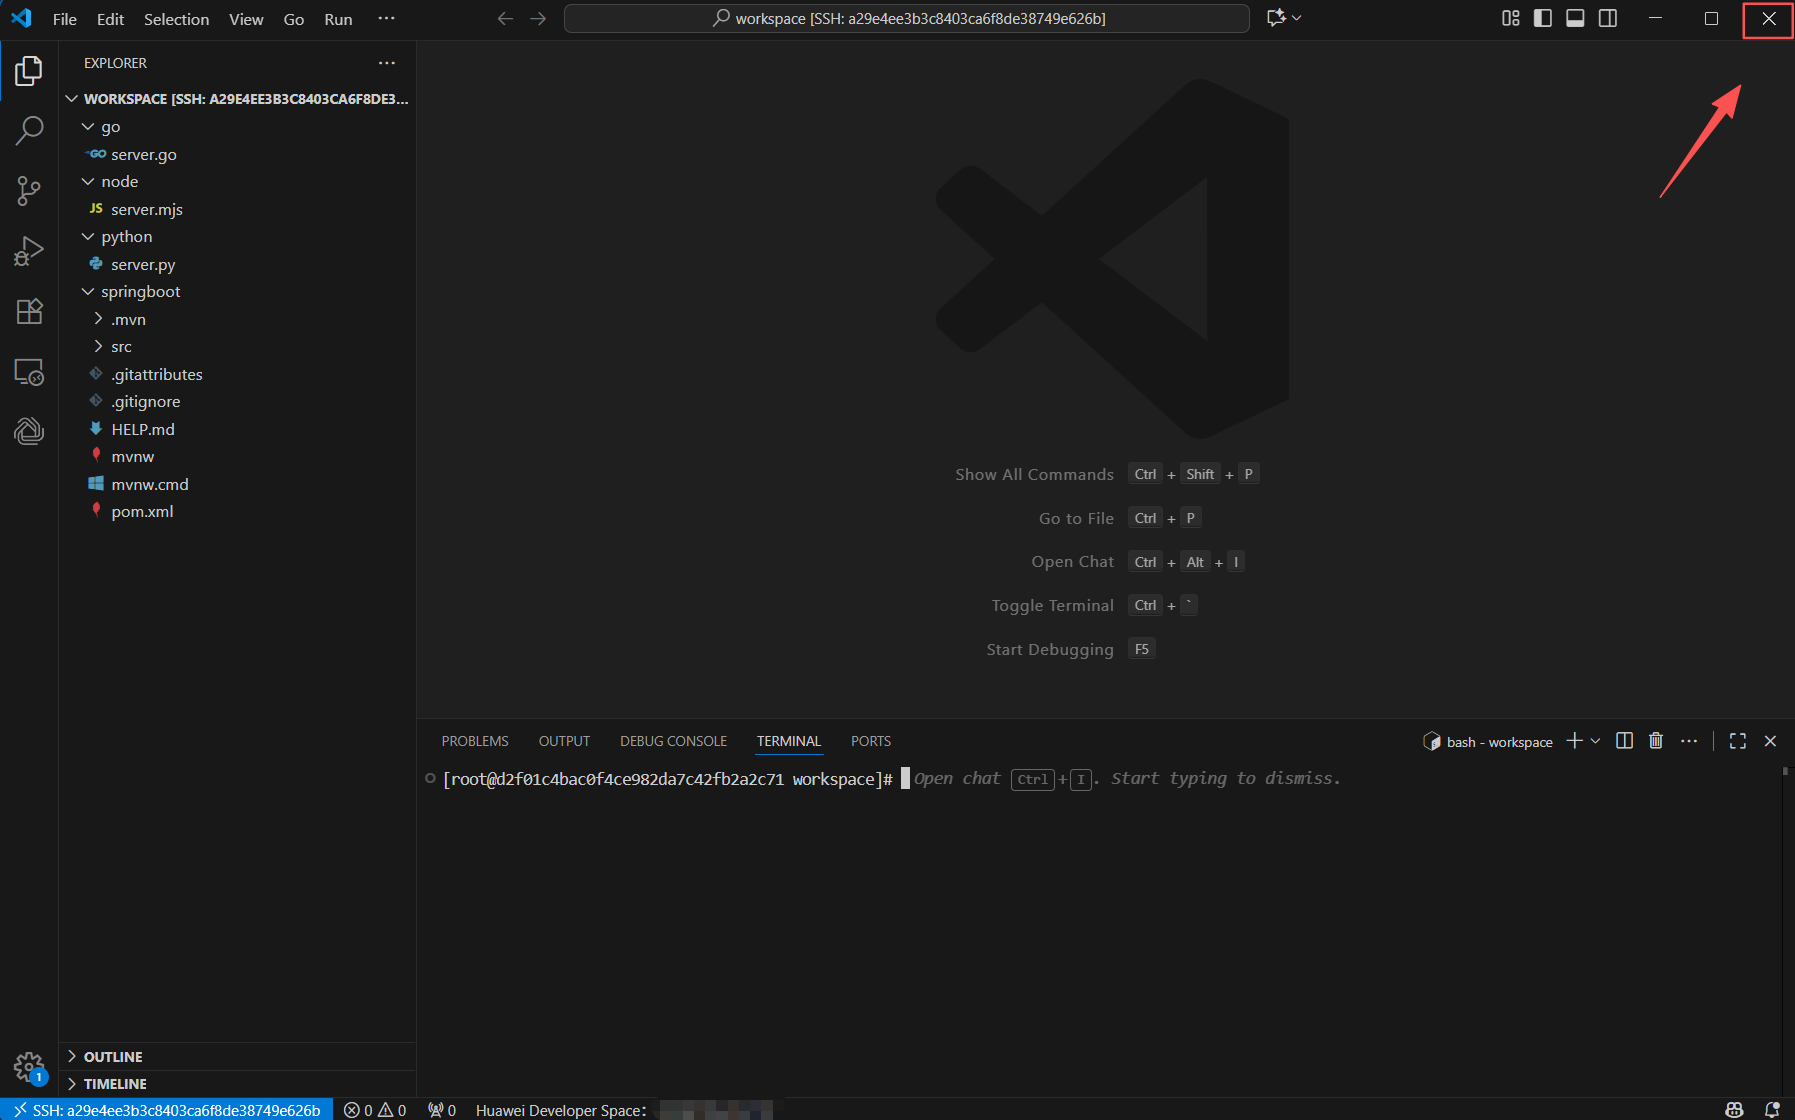
Task: Collapse the springboot folder
Action: pyautogui.click(x=238, y=292)
